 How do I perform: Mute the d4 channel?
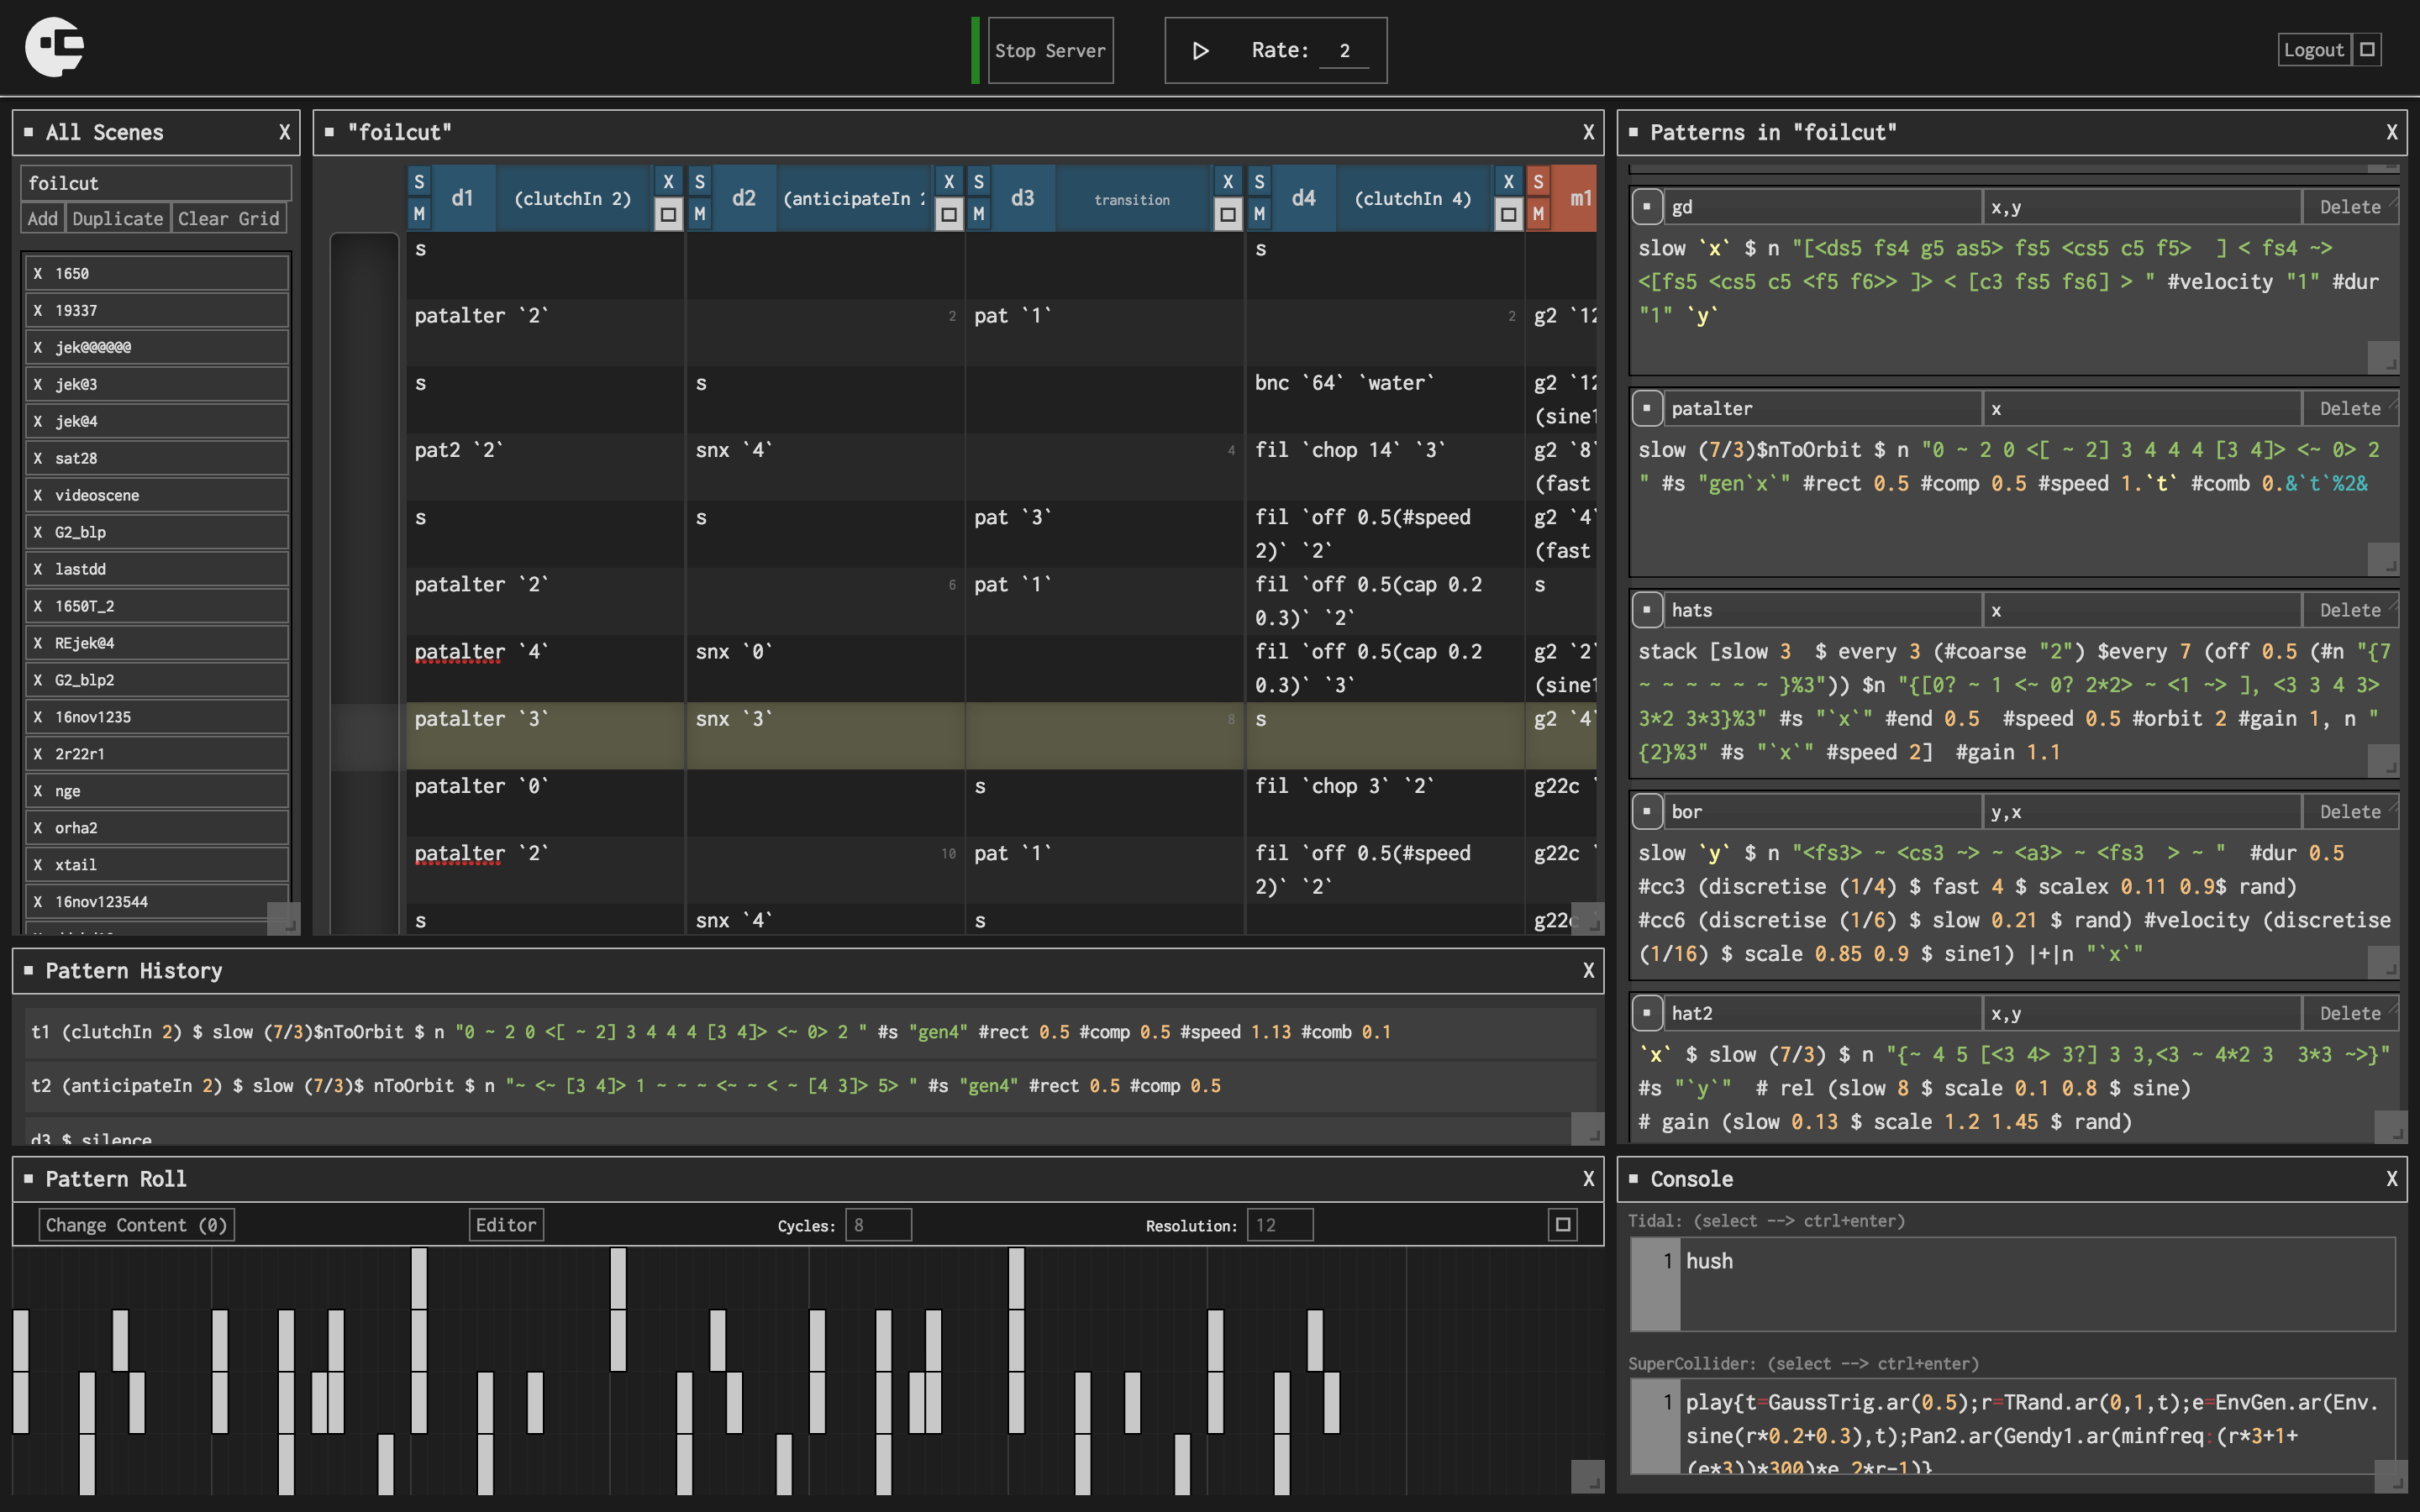[1259, 214]
